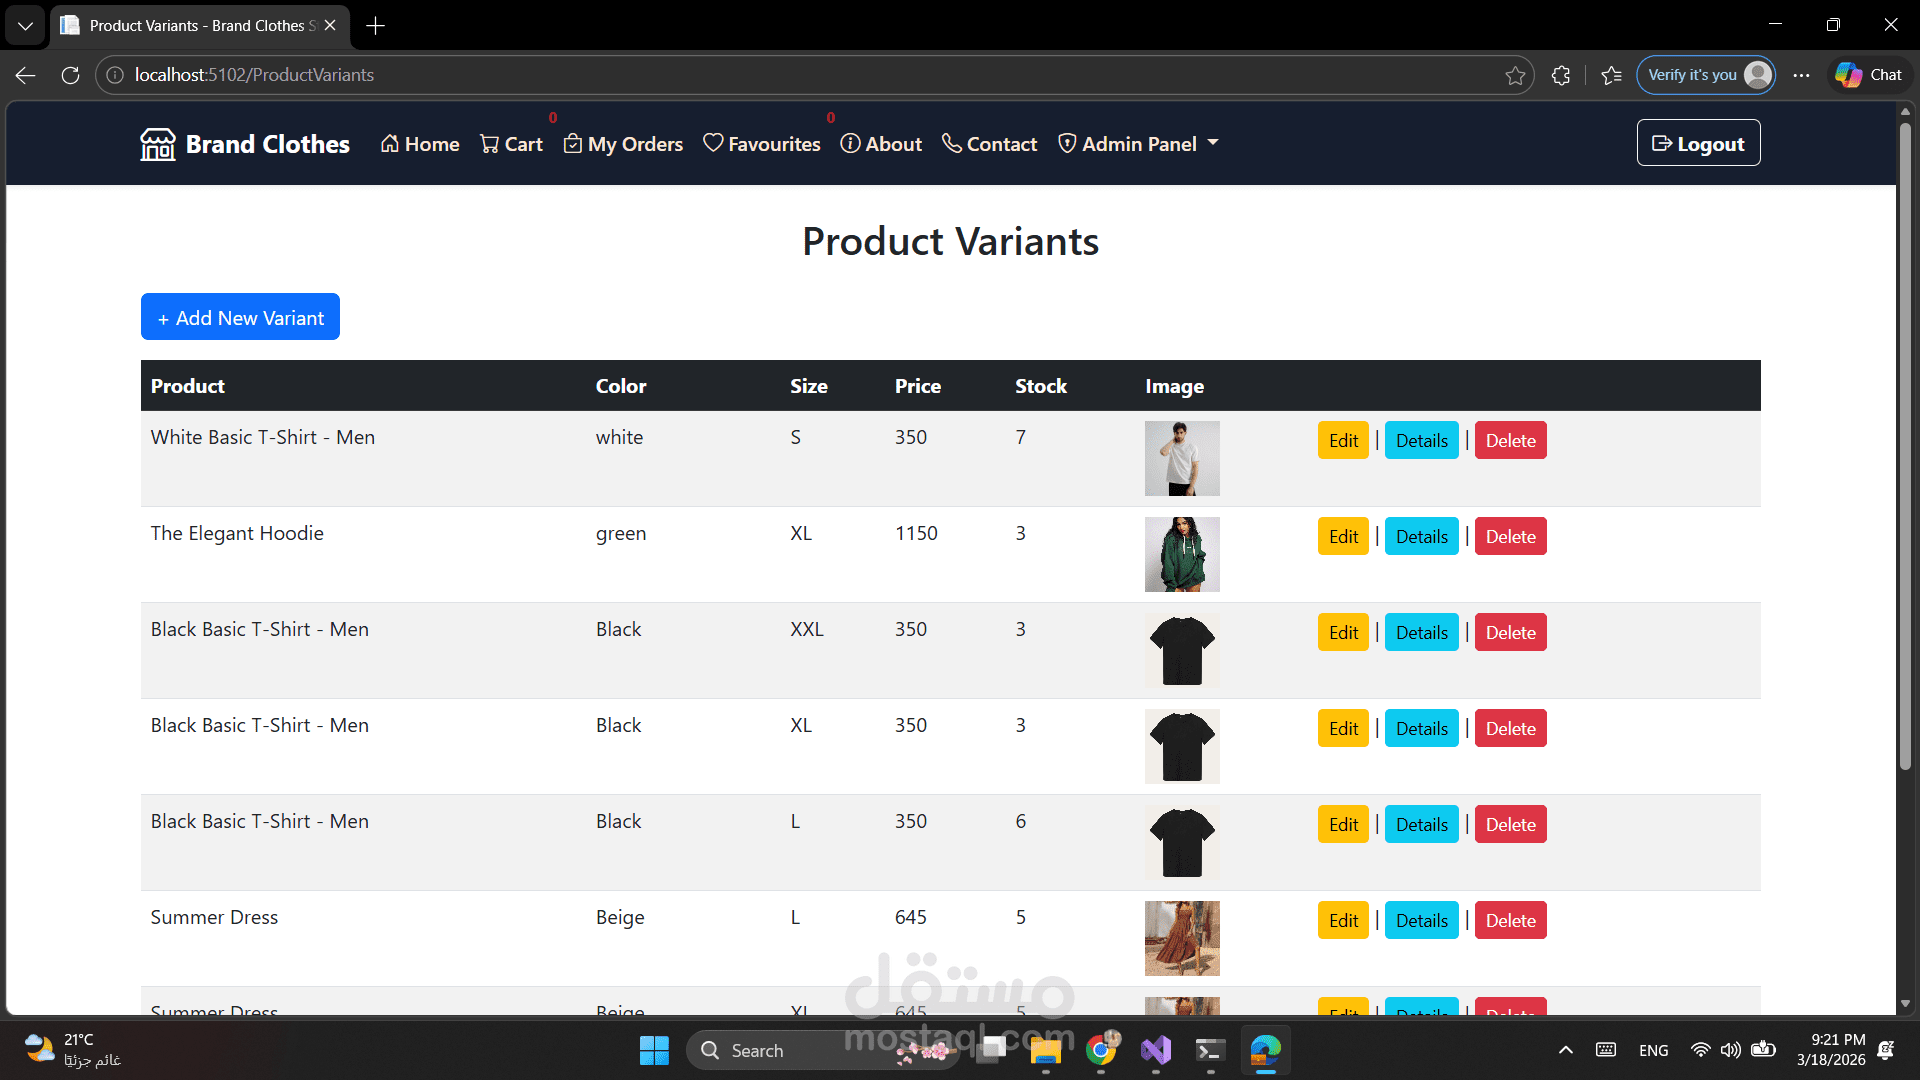Edit the White Basic T-Shirt variant
1920x1080 pixels.
1343,441
